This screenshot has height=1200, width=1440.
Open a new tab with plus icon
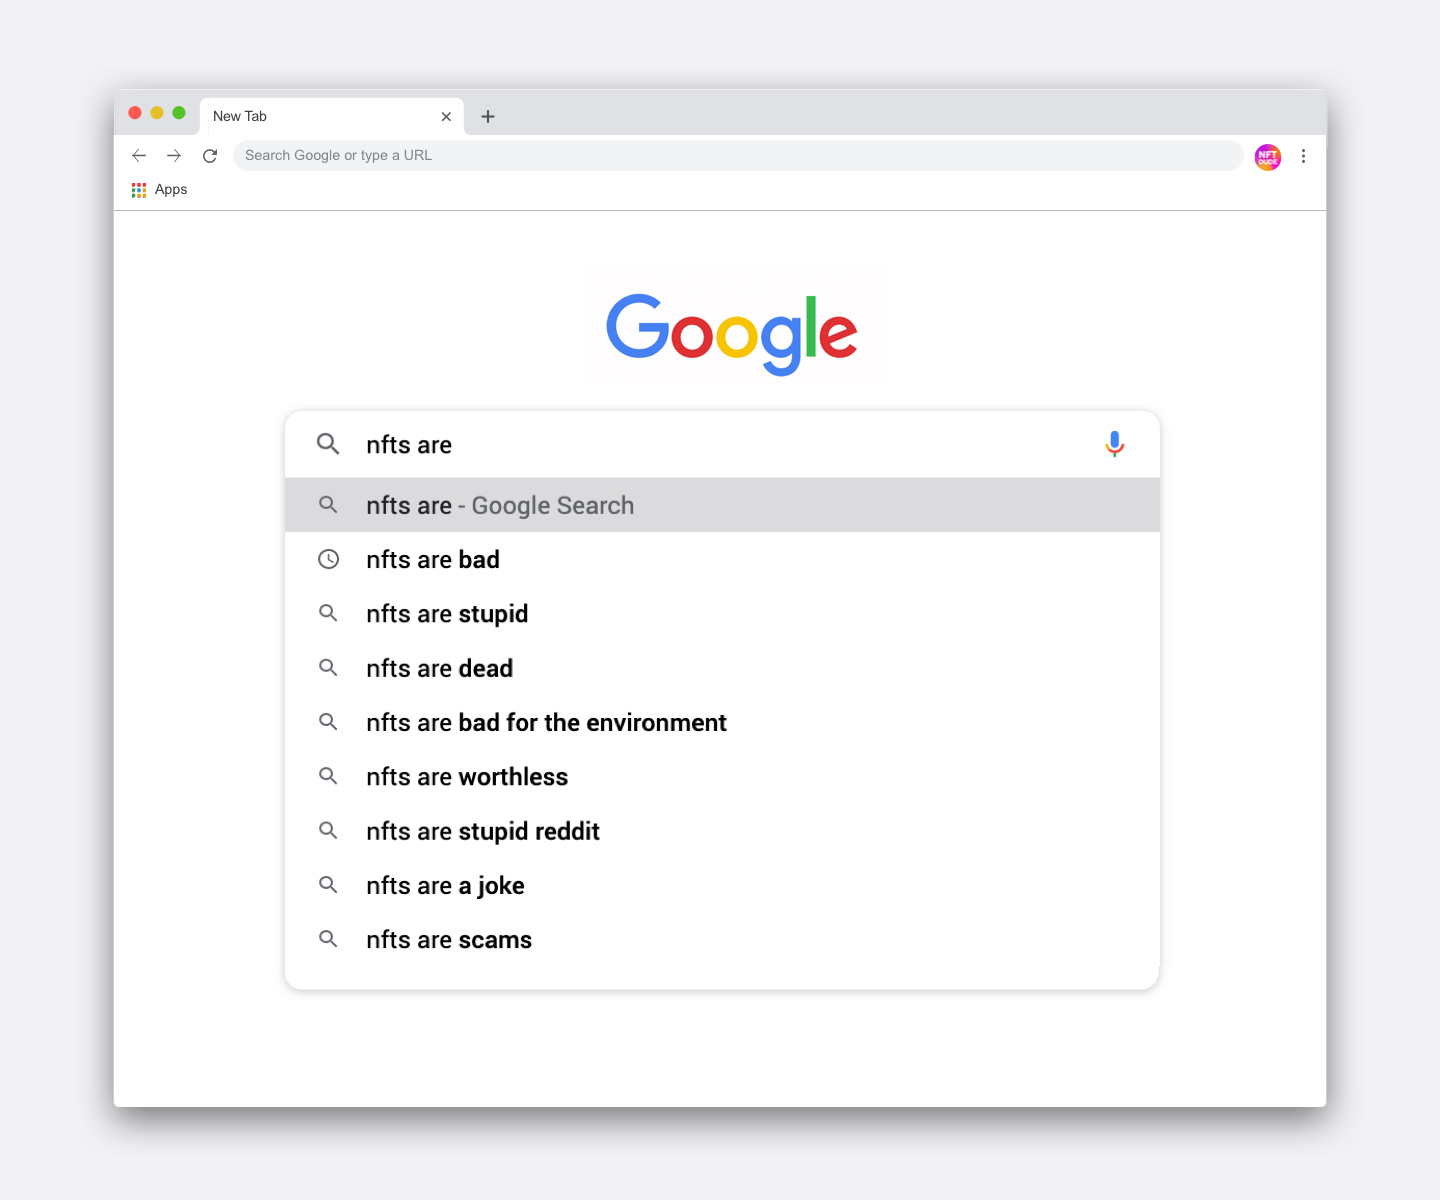pyautogui.click(x=488, y=116)
